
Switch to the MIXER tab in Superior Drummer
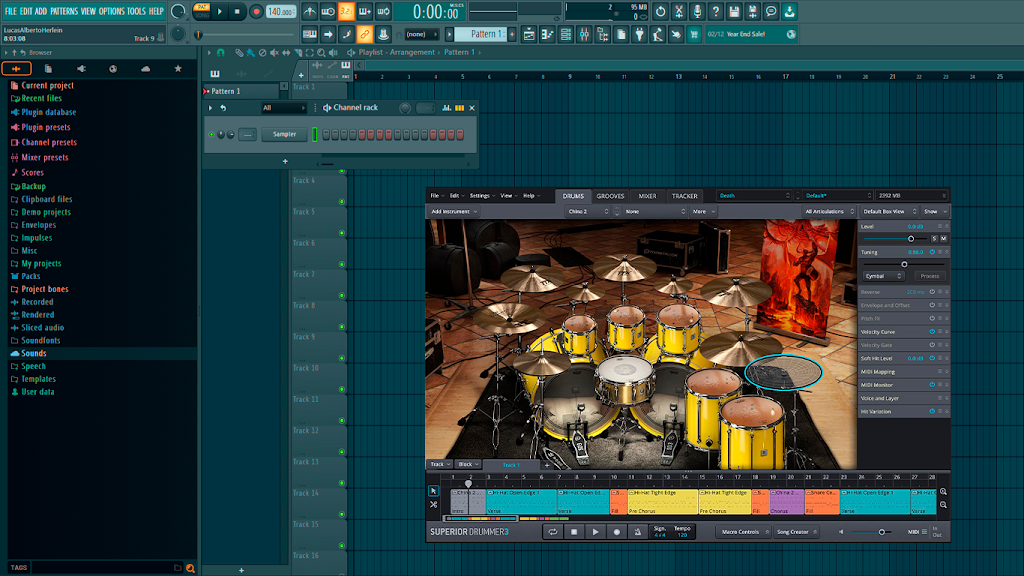[x=647, y=196]
